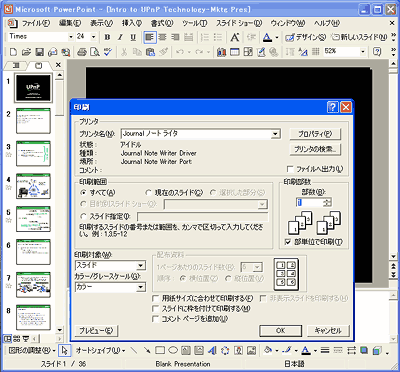The width and height of the screenshot is (400, 372).
Task: Open the help question mark icon in toolbar
Action: (x=377, y=52)
